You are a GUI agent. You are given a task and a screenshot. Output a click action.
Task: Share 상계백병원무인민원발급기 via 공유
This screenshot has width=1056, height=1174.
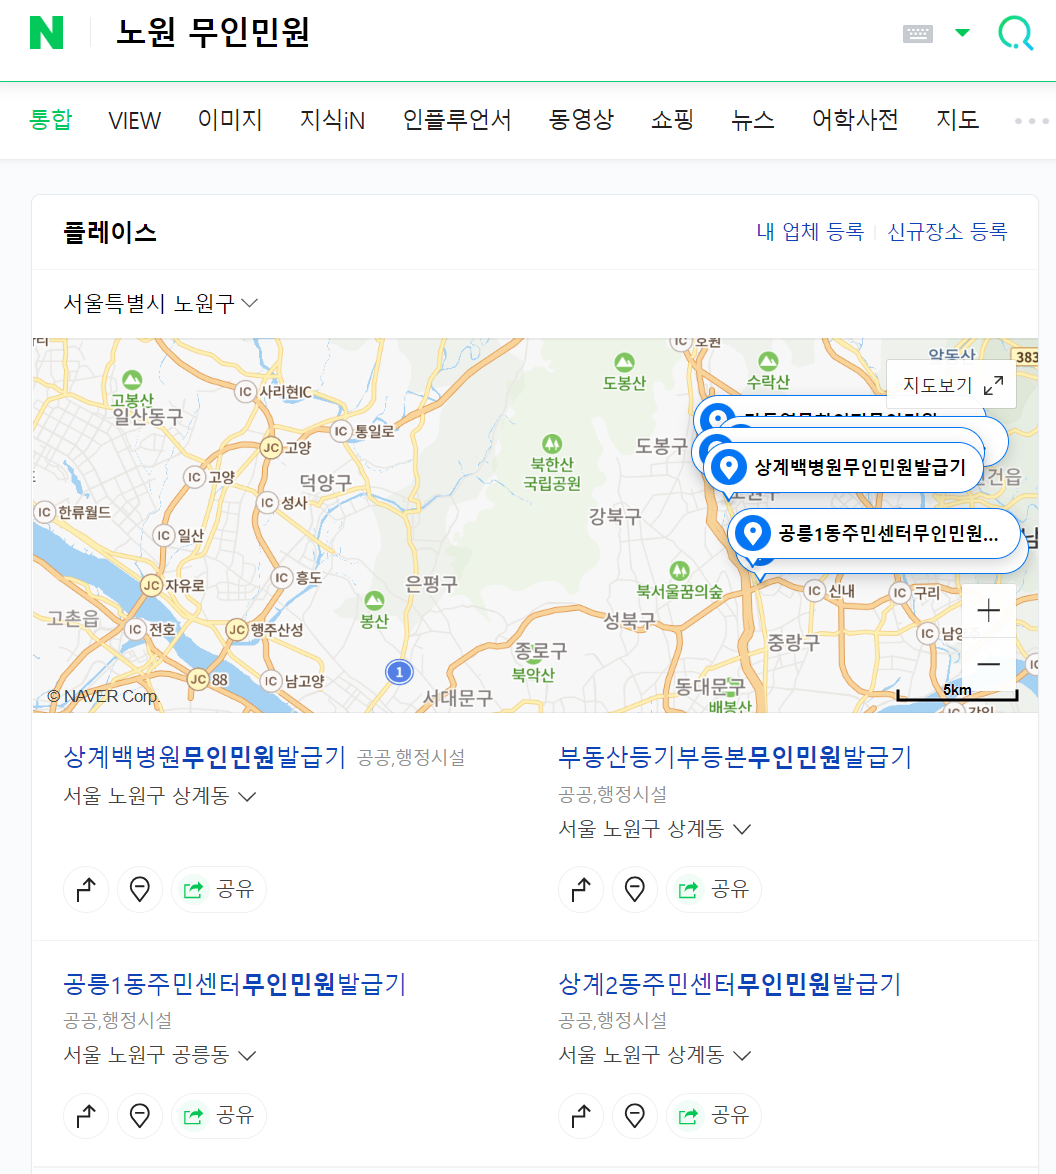point(219,889)
